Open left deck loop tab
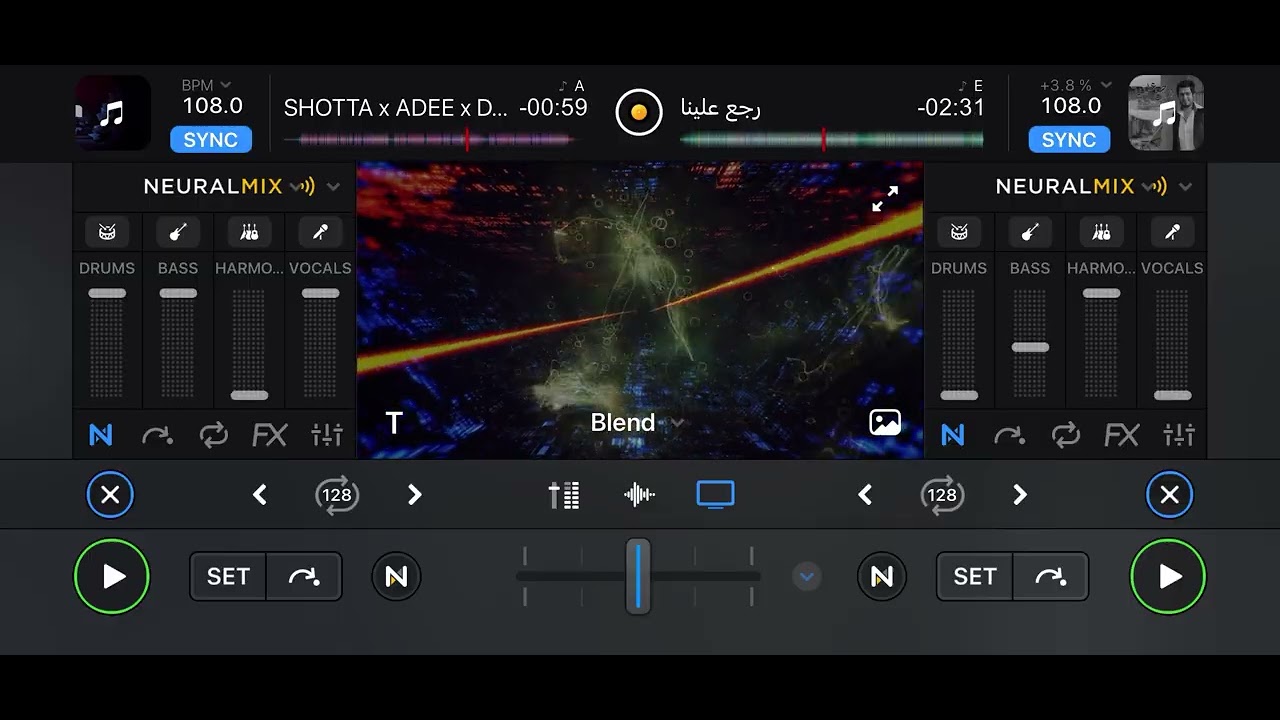This screenshot has height=720, width=1280. pyautogui.click(x=213, y=435)
